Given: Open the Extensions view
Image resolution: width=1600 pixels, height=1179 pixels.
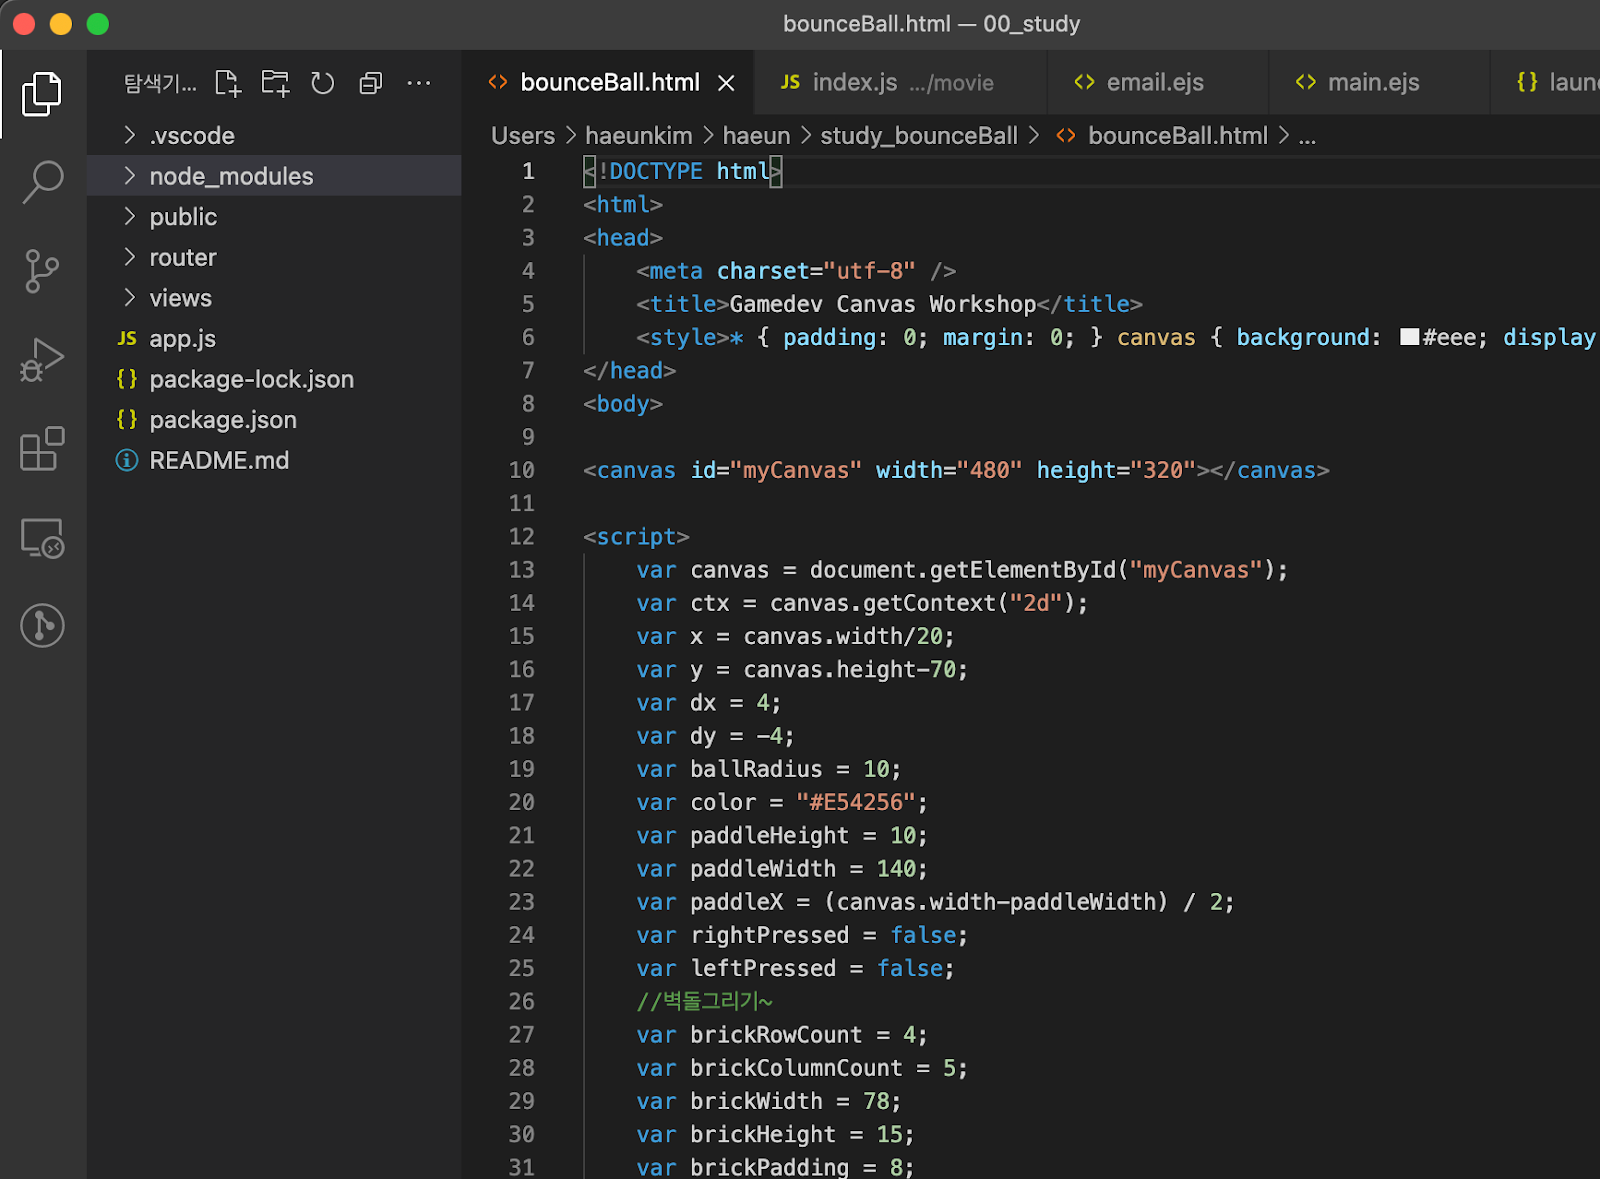Looking at the screenshot, I should pyautogui.click(x=42, y=449).
